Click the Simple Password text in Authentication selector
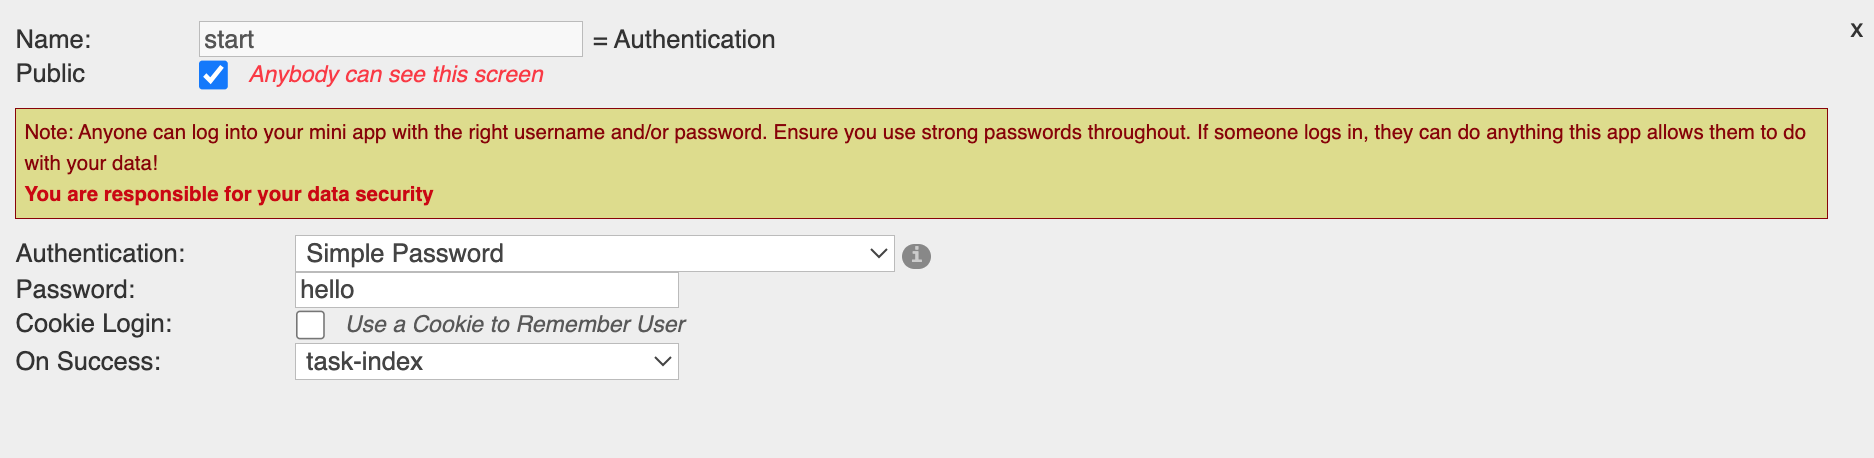1874x458 pixels. point(405,254)
